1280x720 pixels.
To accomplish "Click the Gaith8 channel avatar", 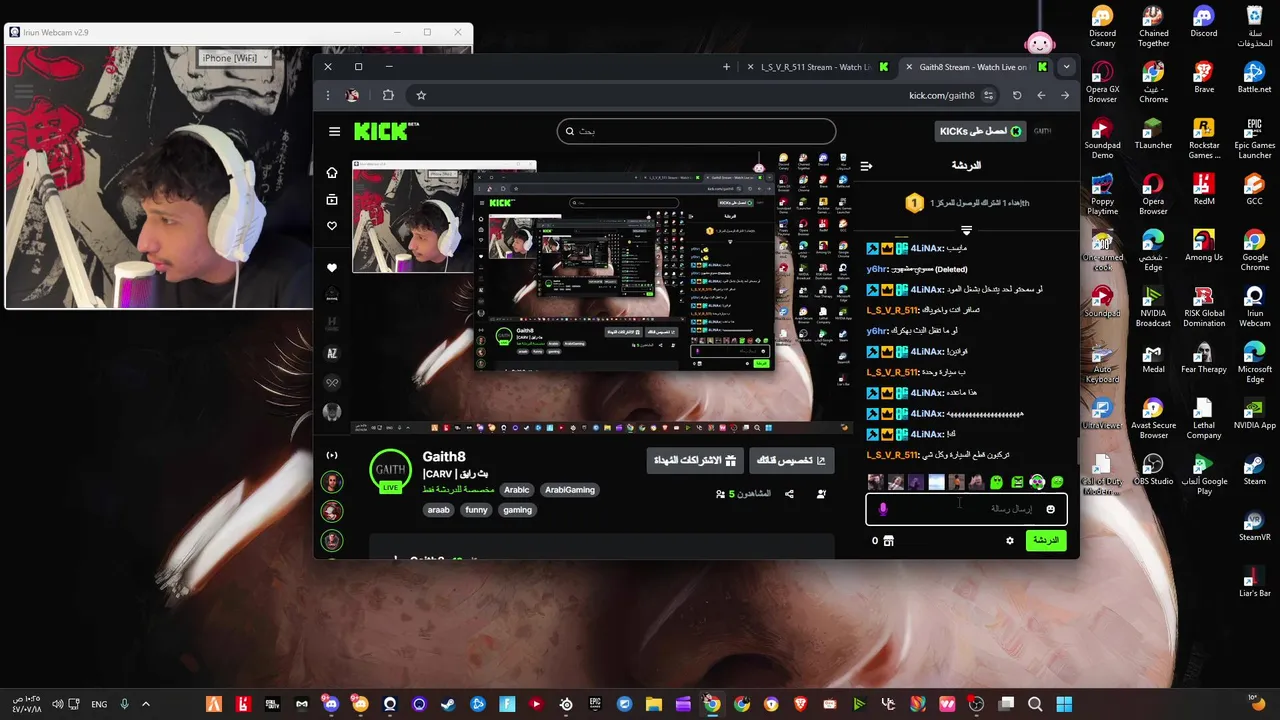I will [x=390, y=470].
